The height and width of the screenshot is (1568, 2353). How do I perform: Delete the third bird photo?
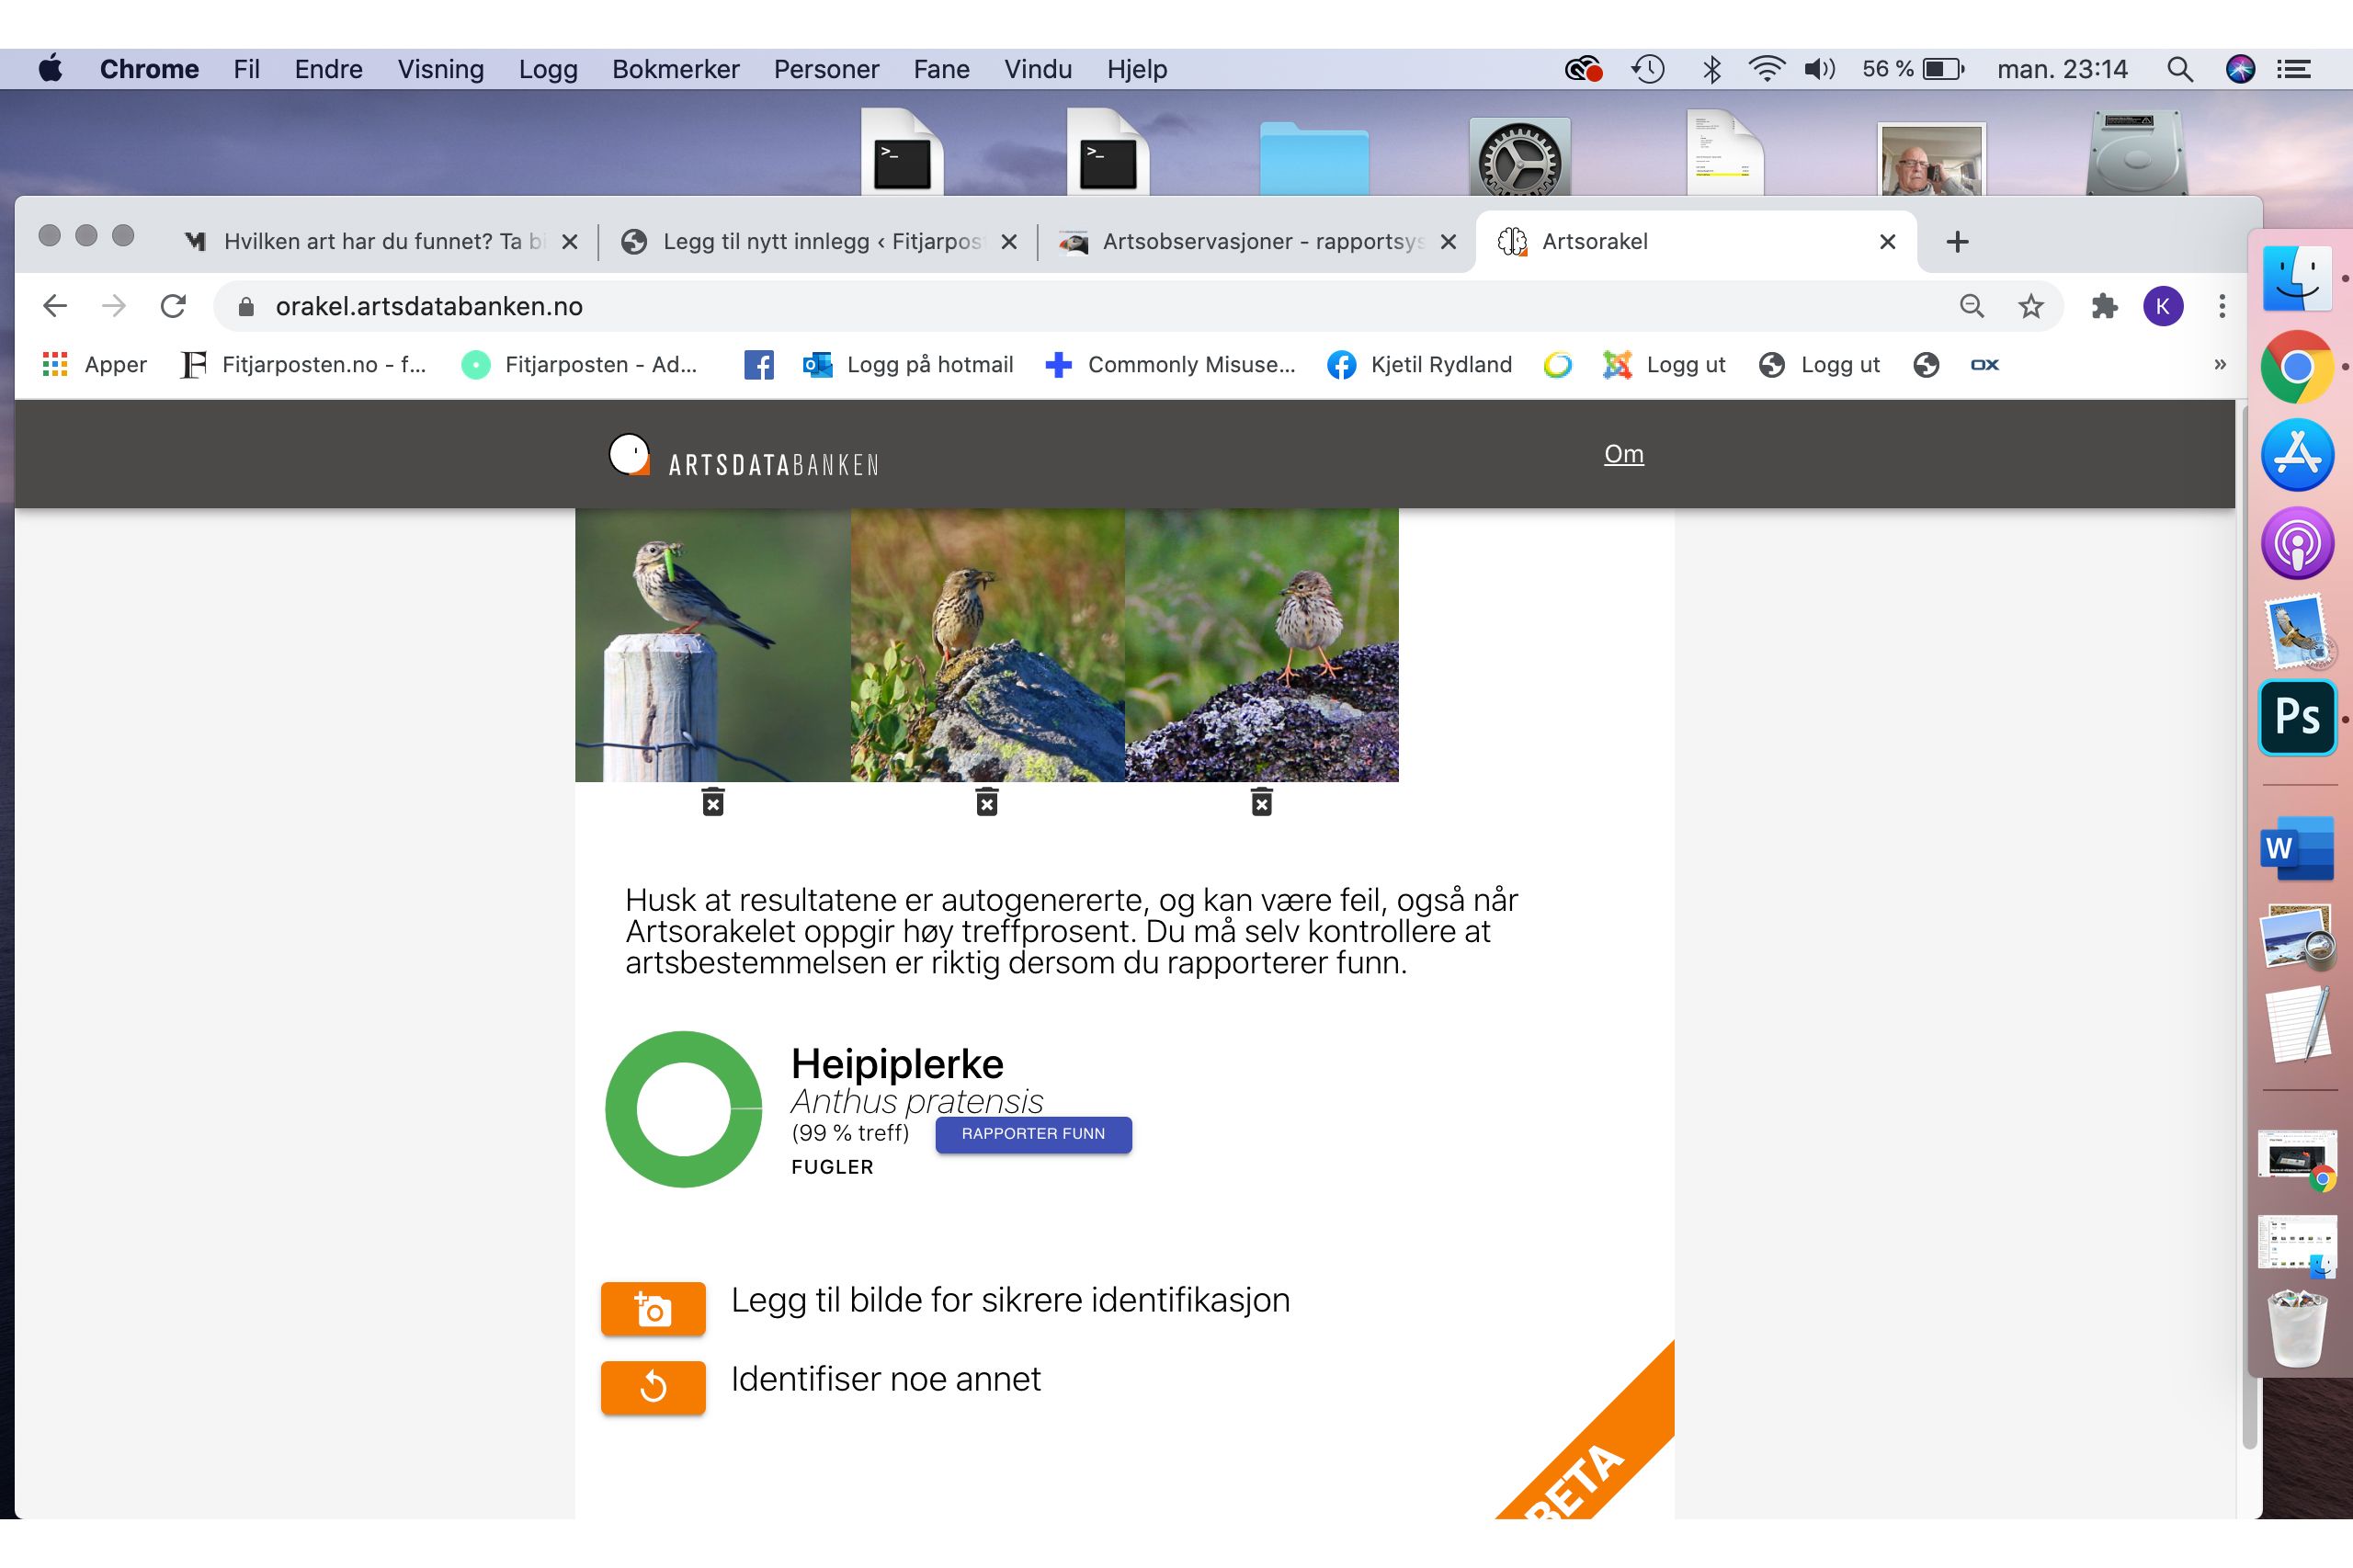[1261, 802]
